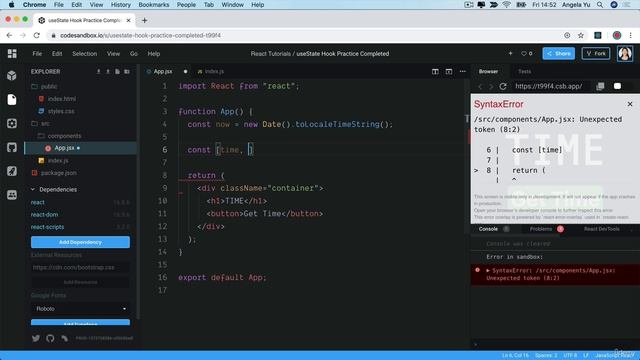The image size is (640, 360).
Task: Click the plus icon near likes
Action: click(510, 53)
